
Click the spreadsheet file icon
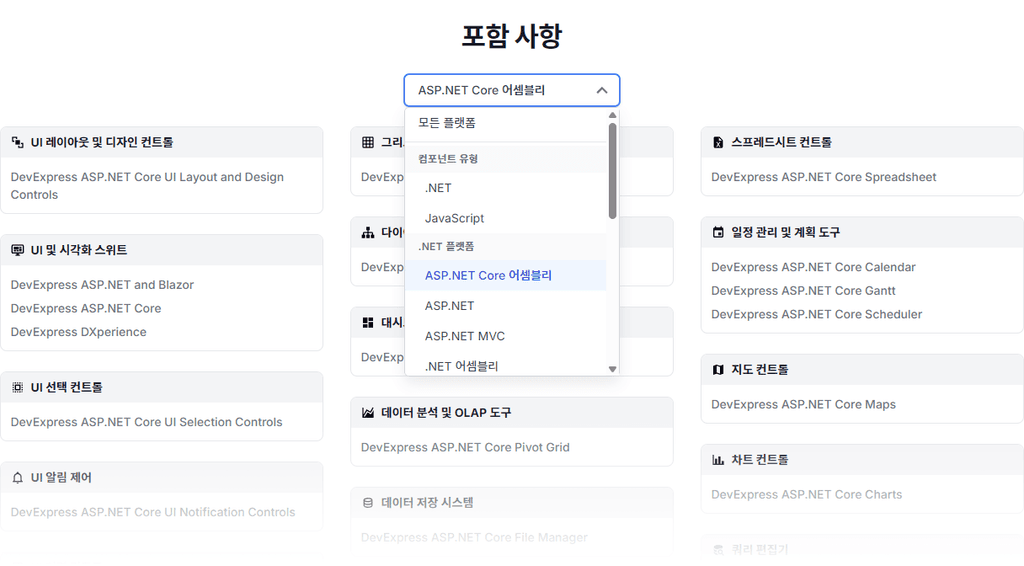pyautogui.click(x=718, y=142)
